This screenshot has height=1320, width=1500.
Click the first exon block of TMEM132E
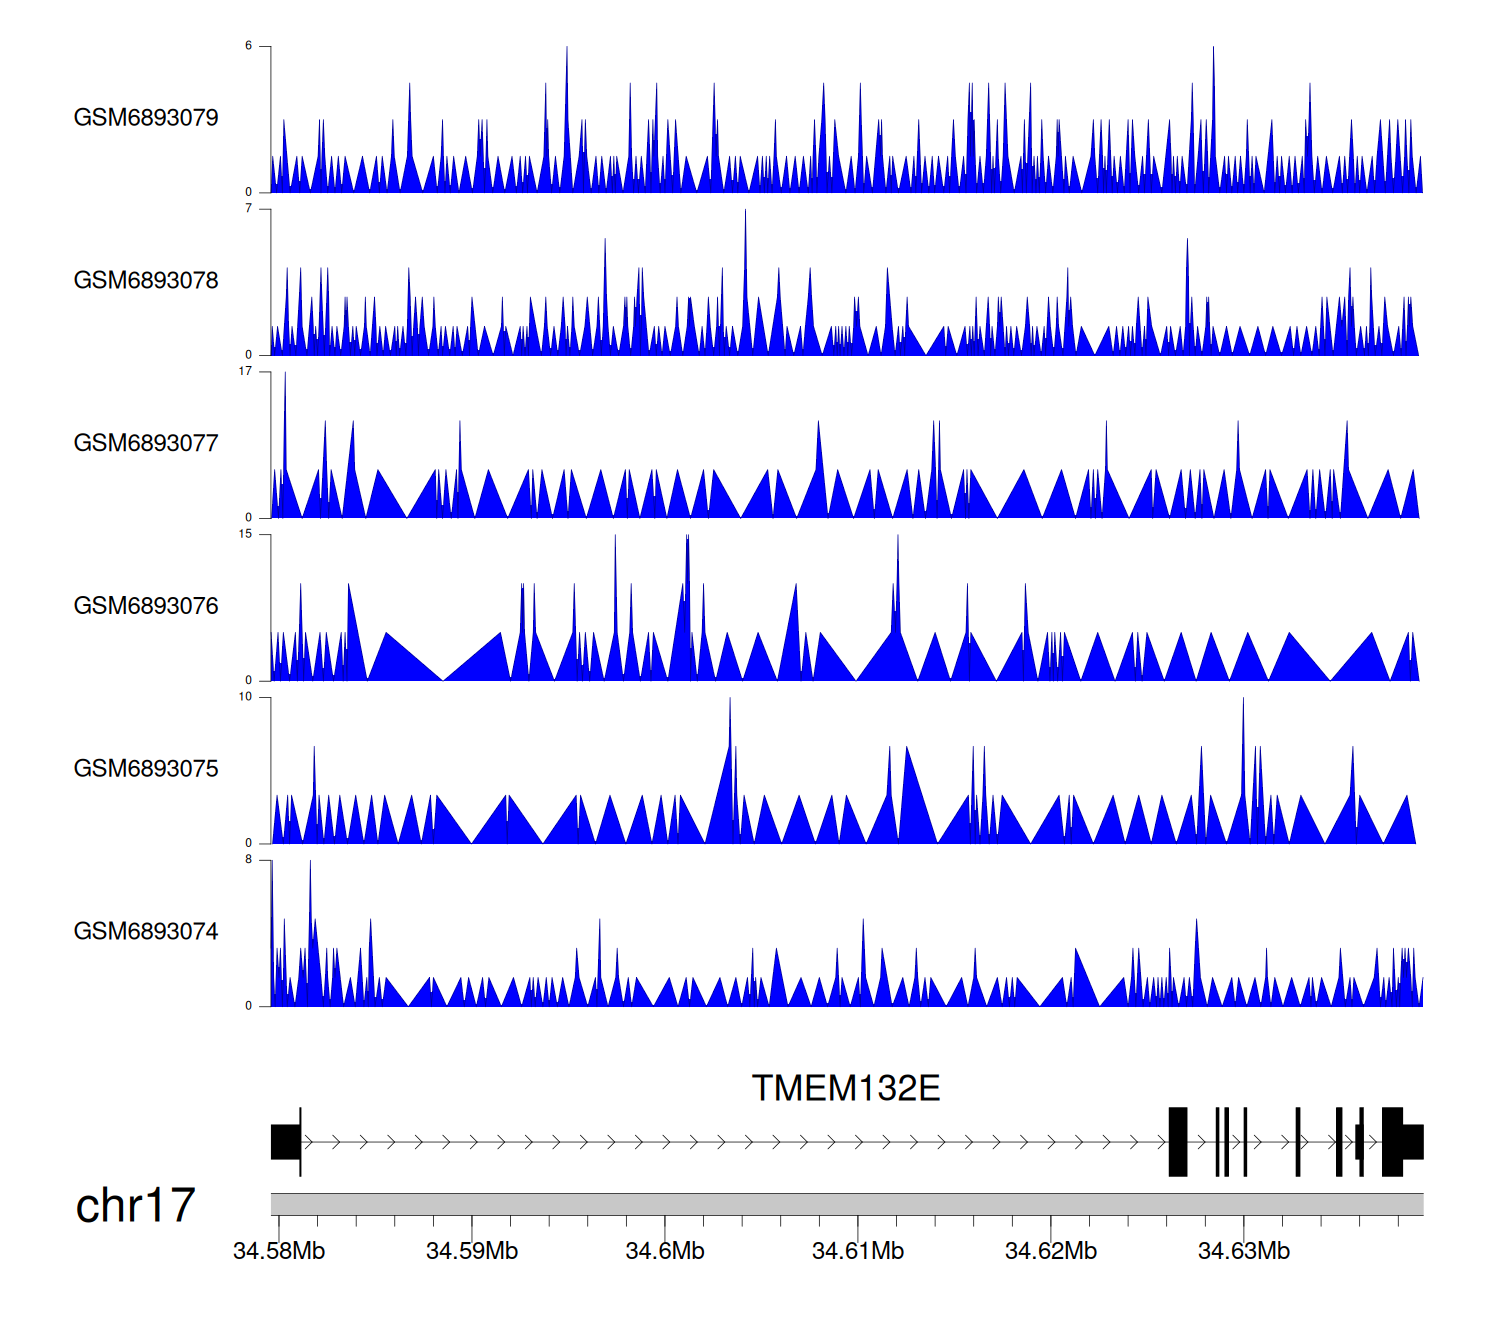tap(285, 1142)
